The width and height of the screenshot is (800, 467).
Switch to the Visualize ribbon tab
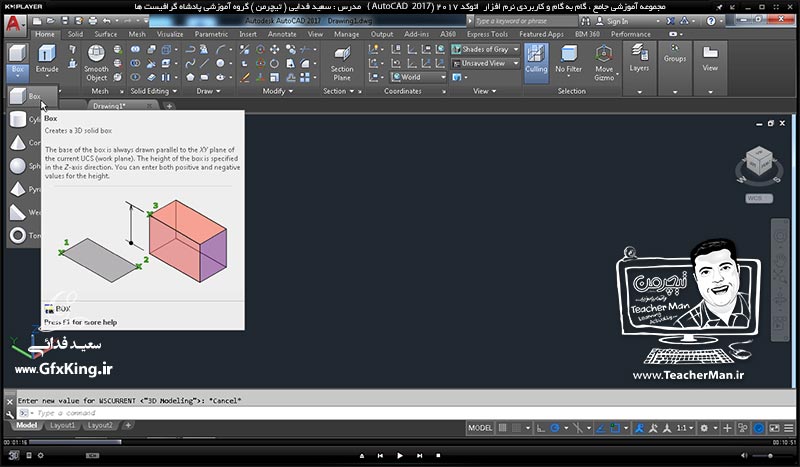coord(170,34)
